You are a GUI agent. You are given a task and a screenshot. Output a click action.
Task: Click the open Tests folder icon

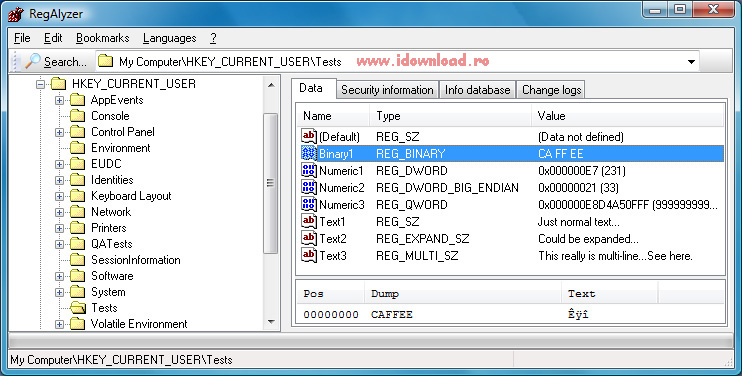[x=78, y=308]
